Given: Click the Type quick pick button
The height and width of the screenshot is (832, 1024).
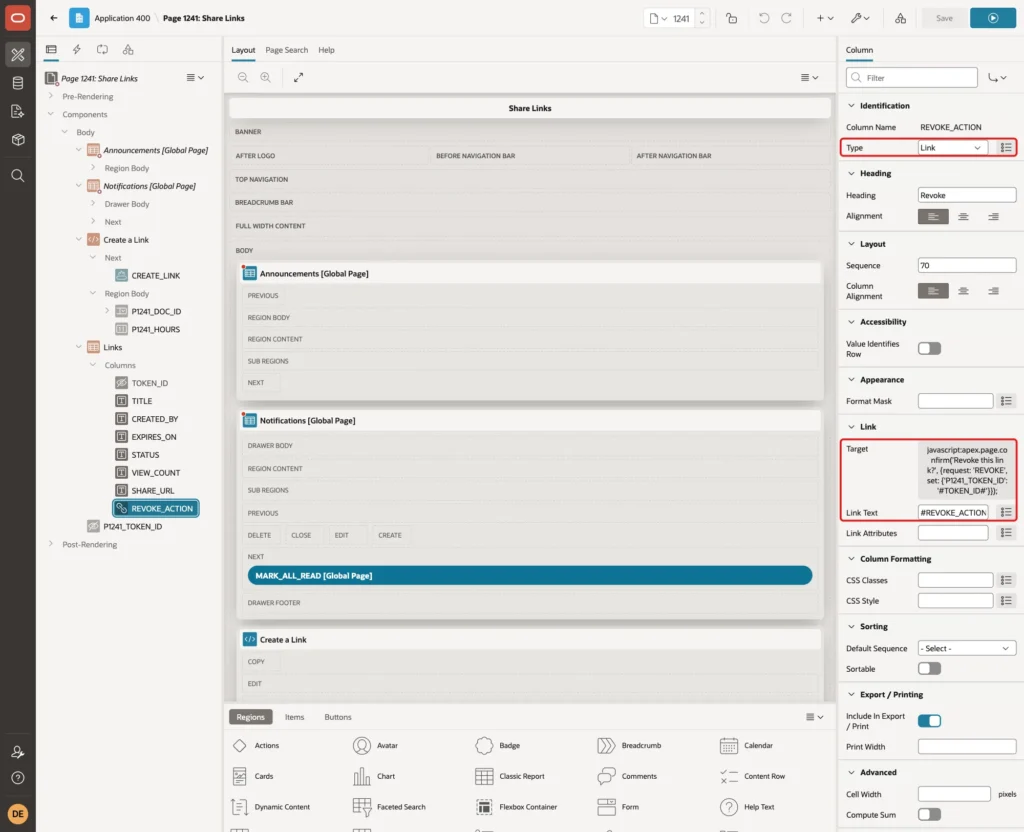Looking at the screenshot, I should point(1006,148).
